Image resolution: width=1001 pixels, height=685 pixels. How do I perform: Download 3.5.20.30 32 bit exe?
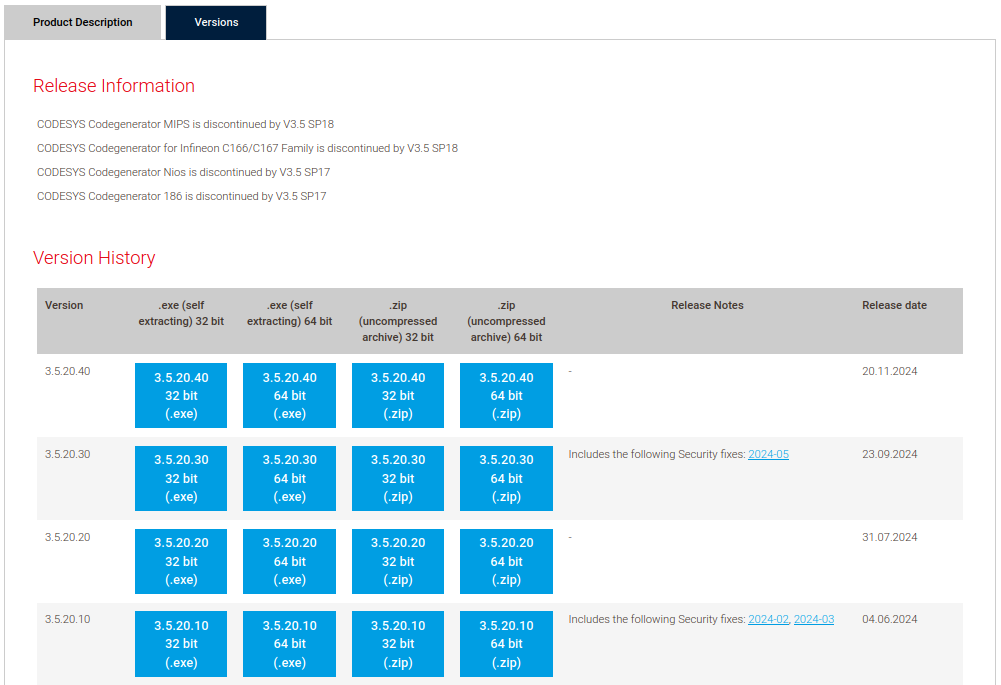[x=181, y=478]
